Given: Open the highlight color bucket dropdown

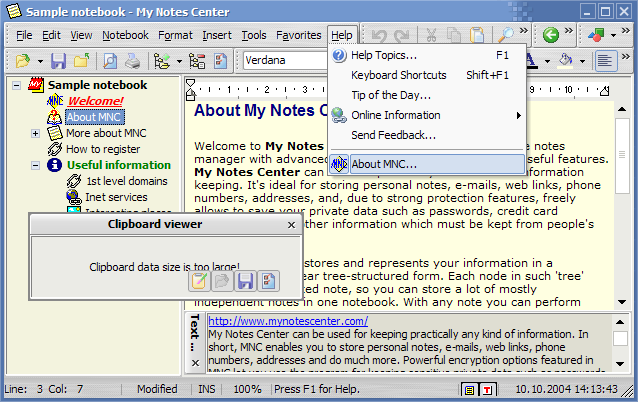Looking at the screenshot, I should (582, 61).
